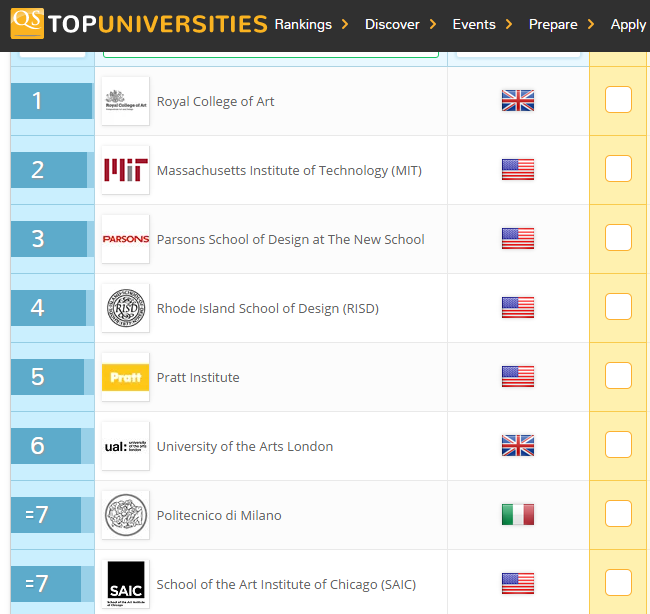Image resolution: width=650 pixels, height=614 pixels.
Task: Click the Parsons school logo
Action: click(126, 239)
